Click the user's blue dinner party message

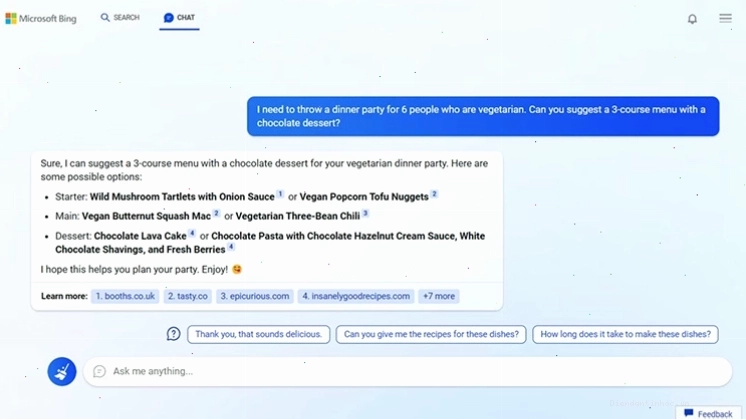coord(483,116)
